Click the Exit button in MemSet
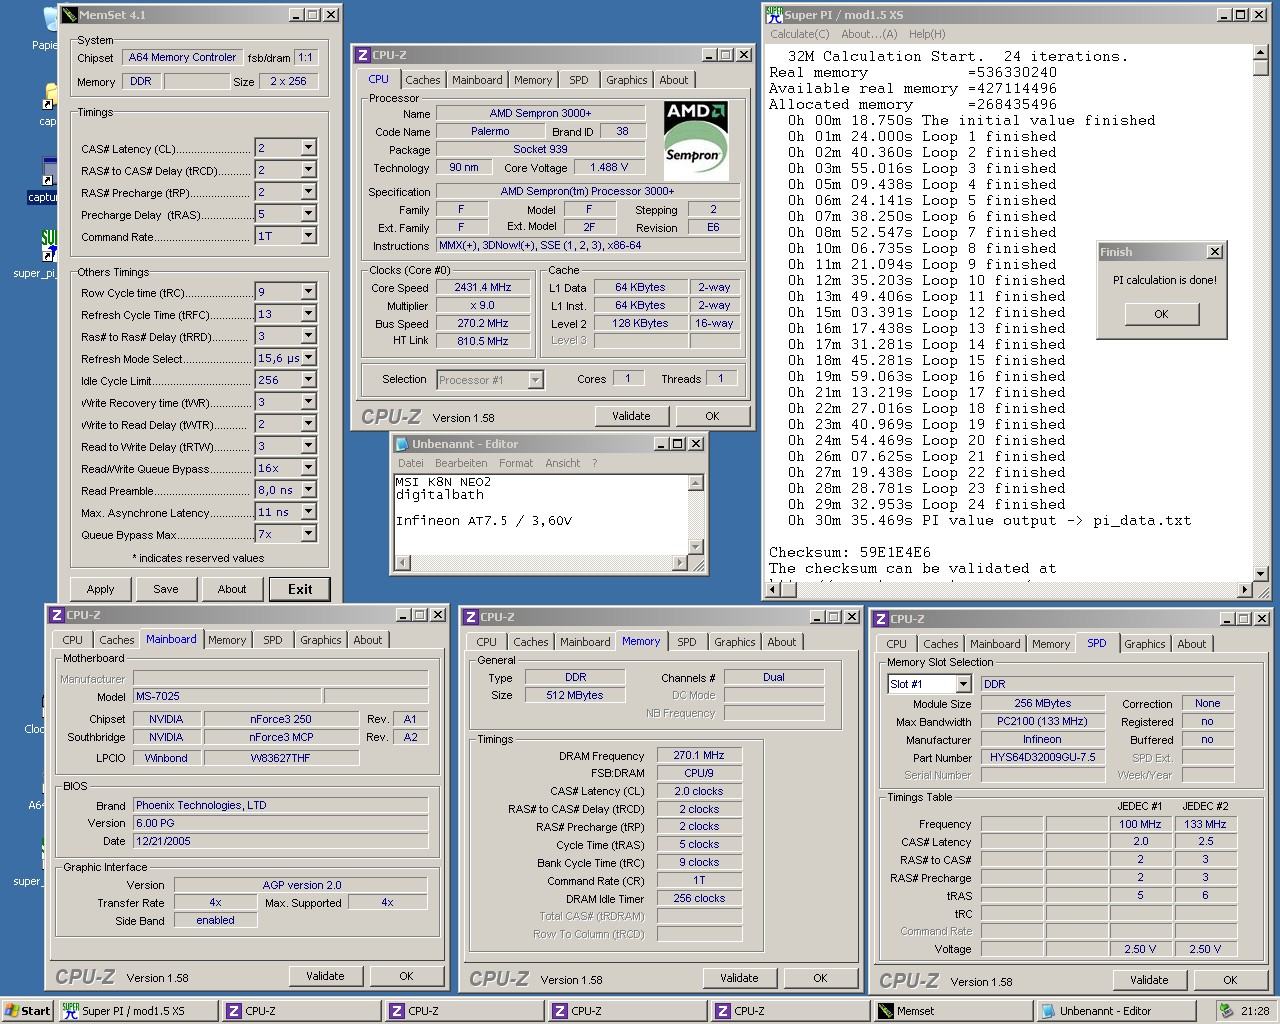Viewport: 1280px width, 1024px height. point(300,589)
